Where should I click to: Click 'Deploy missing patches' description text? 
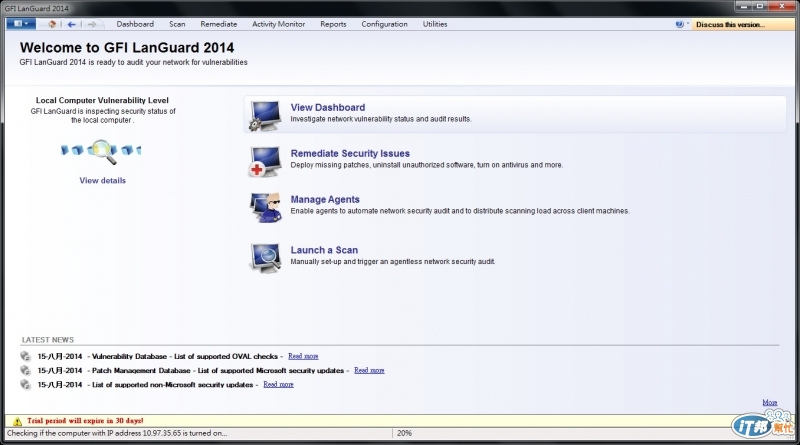click(427, 165)
